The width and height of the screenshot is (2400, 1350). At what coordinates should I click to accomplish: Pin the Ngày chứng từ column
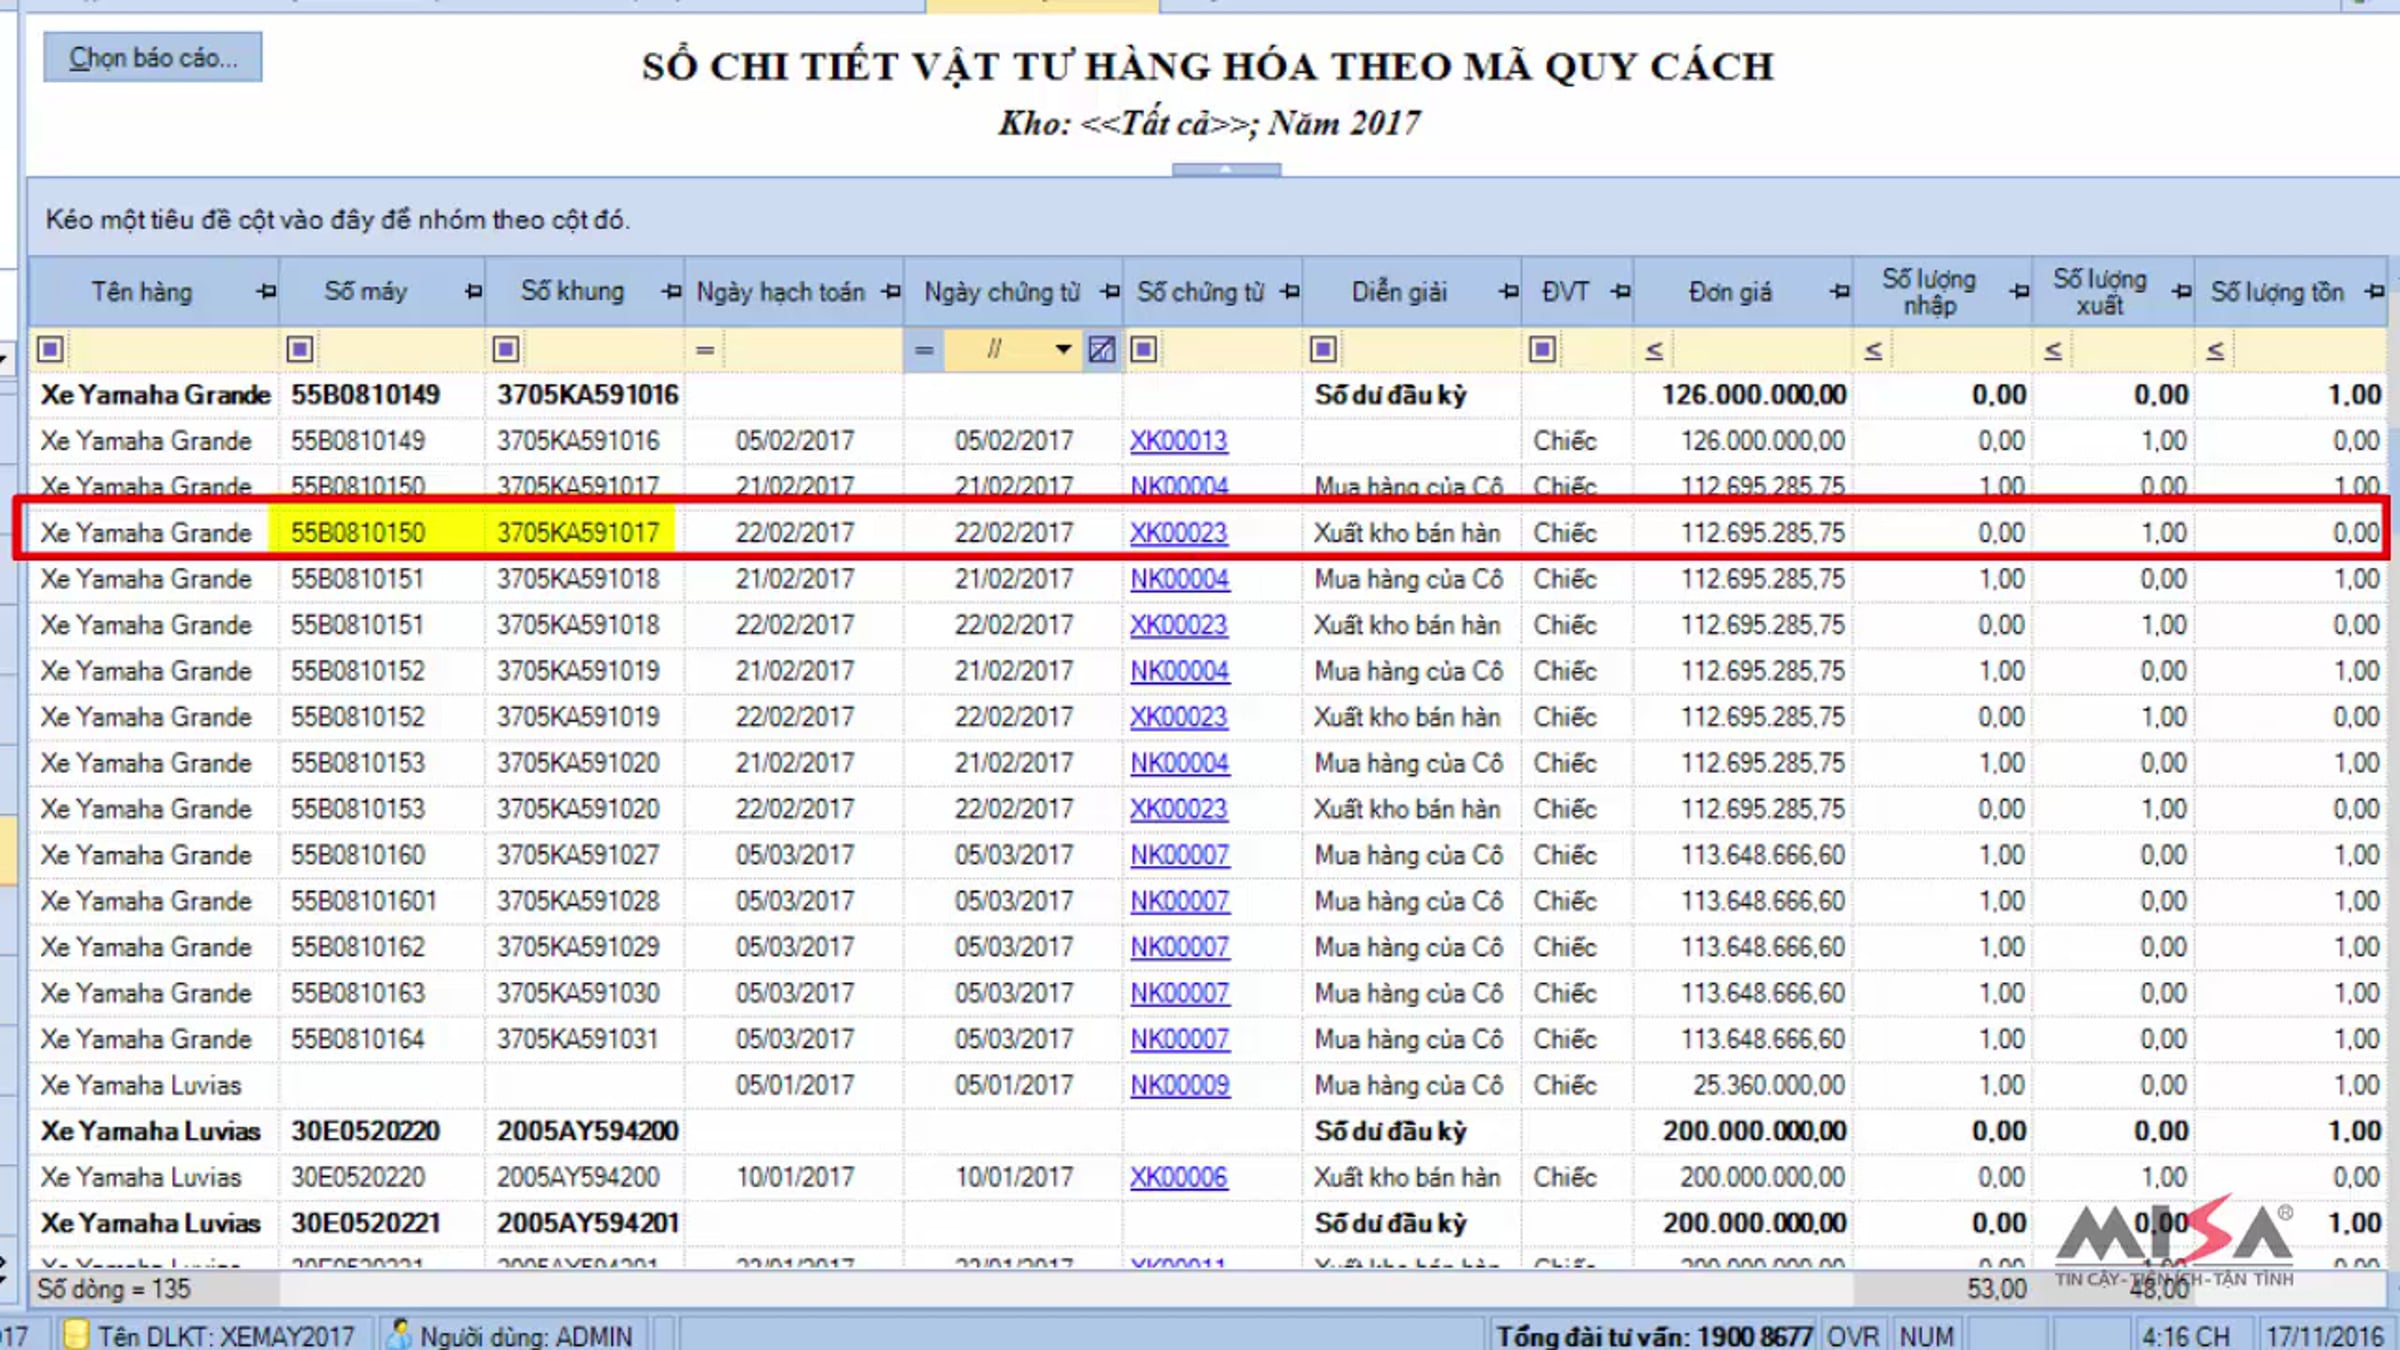pos(1110,292)
